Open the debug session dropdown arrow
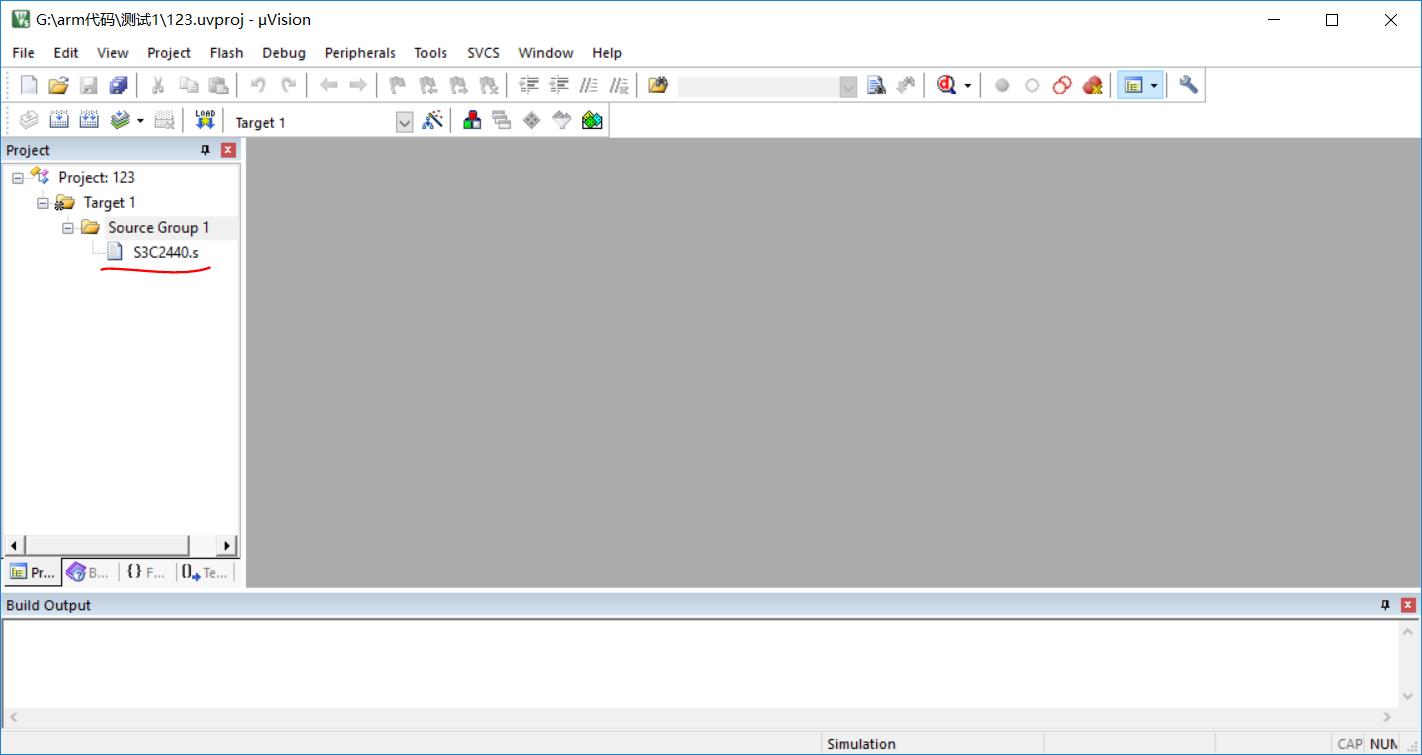The width and height of the screenshot is (1422, 755). click(x=967, y=87)
